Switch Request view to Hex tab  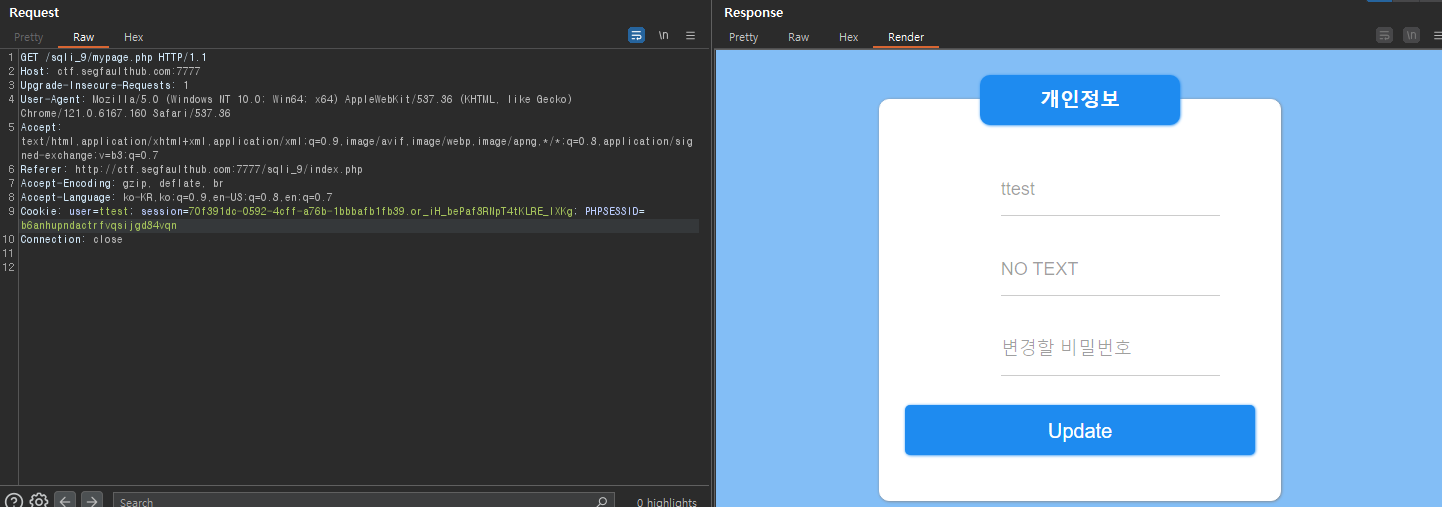134,37
